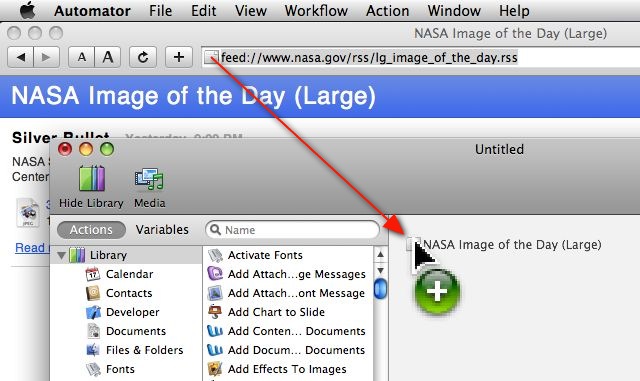The width and height of the screenshot is (640, 381).
Task: Open the Apple menu
Action: (x=27, y=11)
